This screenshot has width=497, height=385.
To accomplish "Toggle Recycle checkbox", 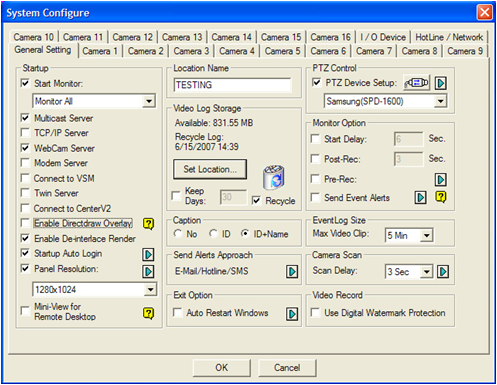I will pos(256,200).
